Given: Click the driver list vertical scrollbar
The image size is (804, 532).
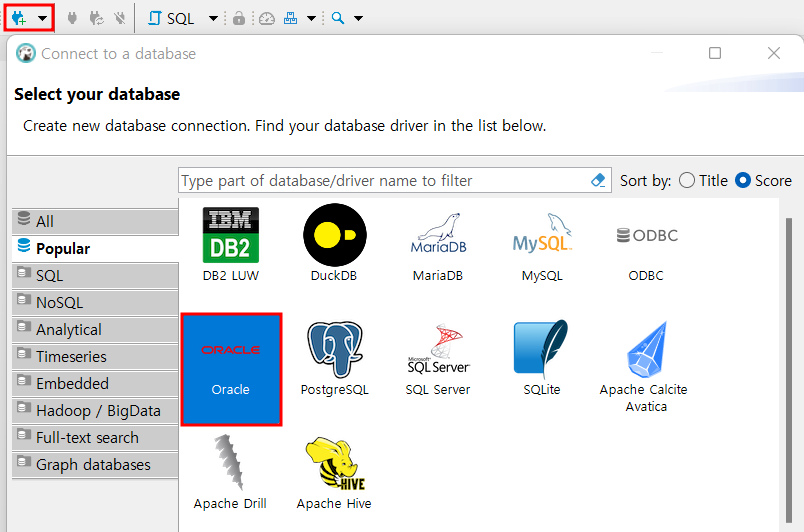Looking at the screenshot, I should 789,369.
